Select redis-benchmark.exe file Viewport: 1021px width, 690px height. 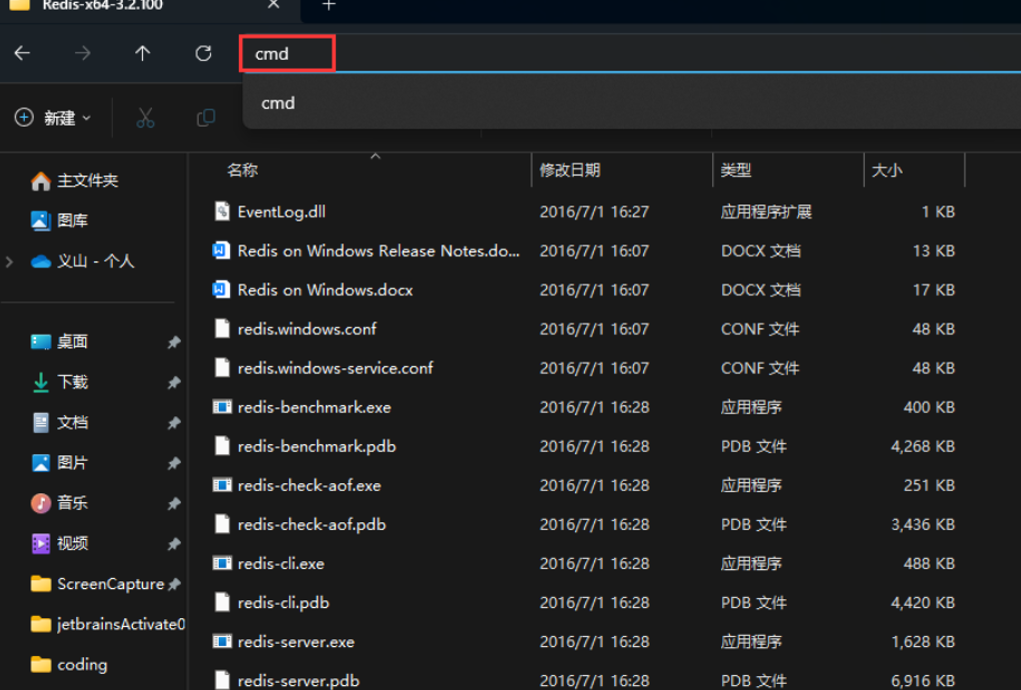point(314,407)
